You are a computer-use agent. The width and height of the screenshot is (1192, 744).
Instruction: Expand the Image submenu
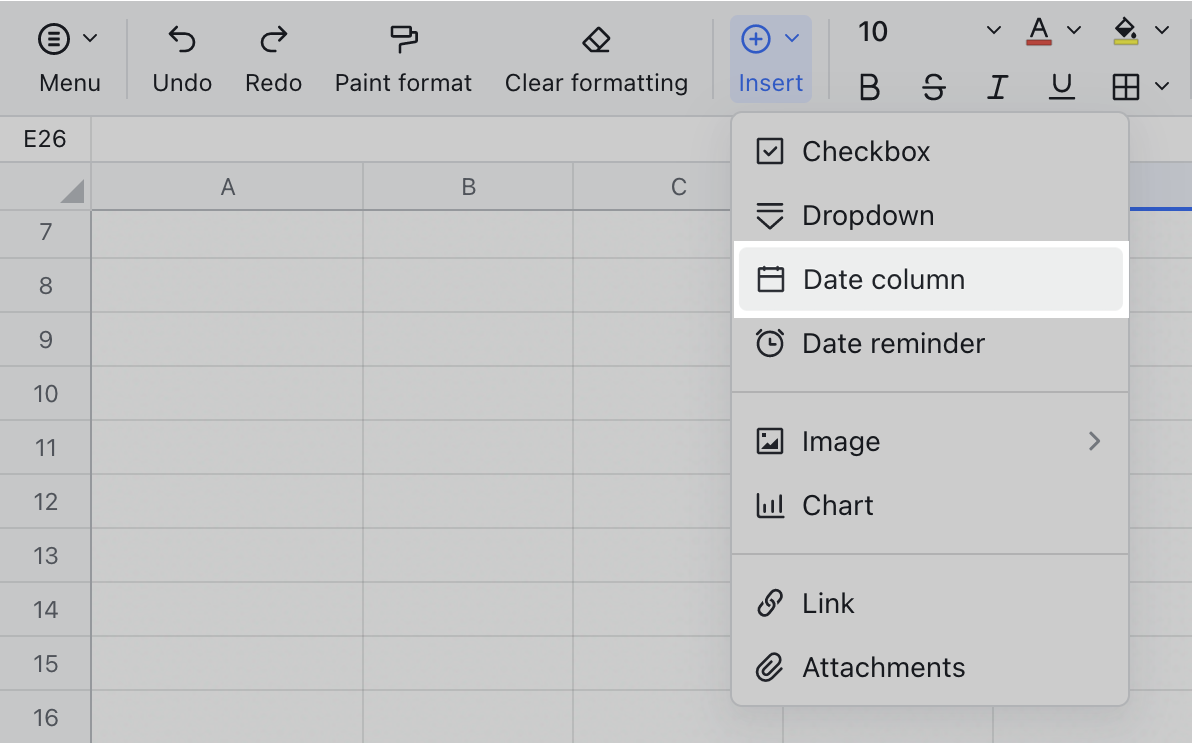pos(840,441)
